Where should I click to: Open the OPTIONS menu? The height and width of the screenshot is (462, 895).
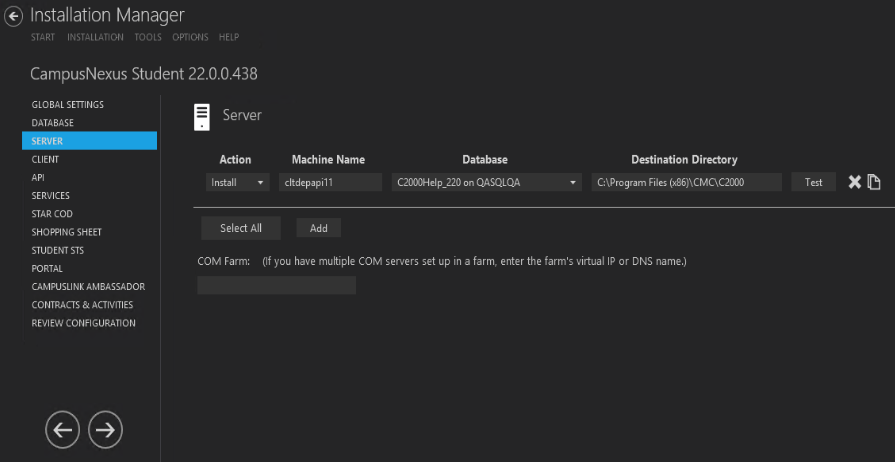tap(190, 37)
